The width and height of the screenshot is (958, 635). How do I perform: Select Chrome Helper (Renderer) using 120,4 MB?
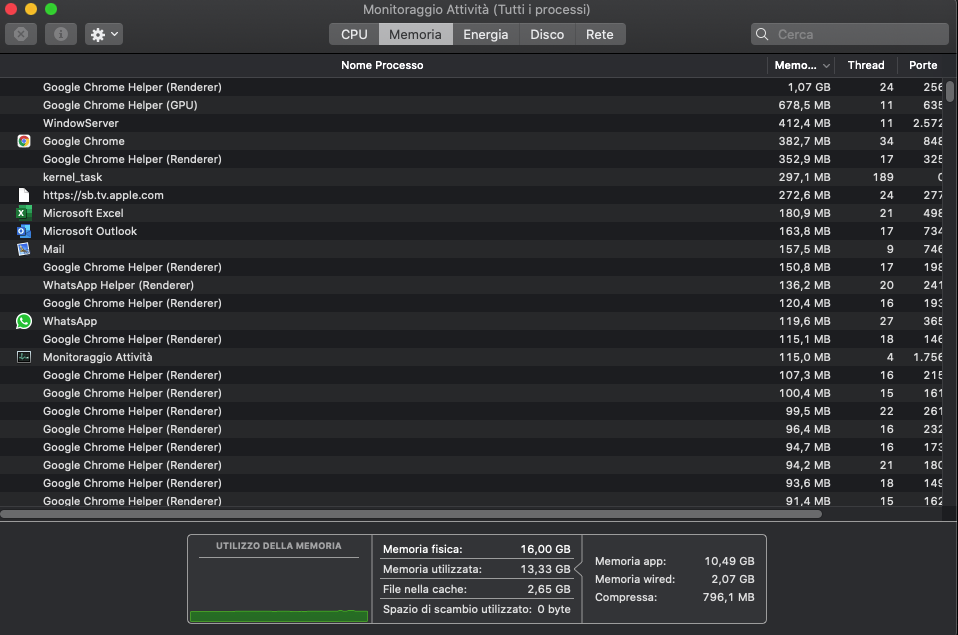(472, 303)
